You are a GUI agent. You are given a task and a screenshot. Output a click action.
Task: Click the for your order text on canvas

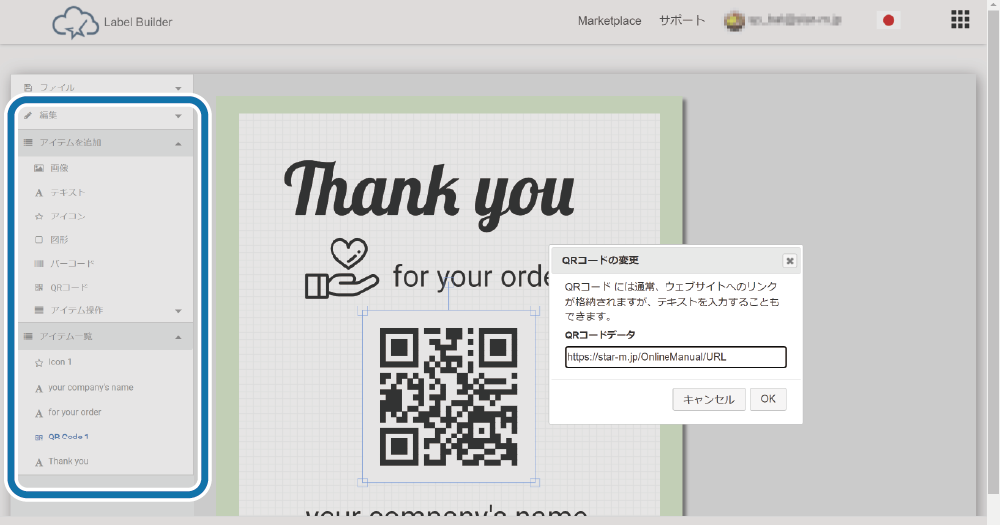[x=471, y=276]
